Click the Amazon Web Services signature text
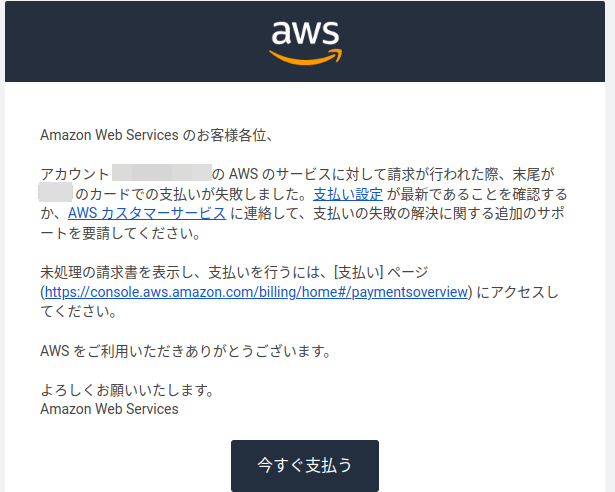 pos(109,409)
